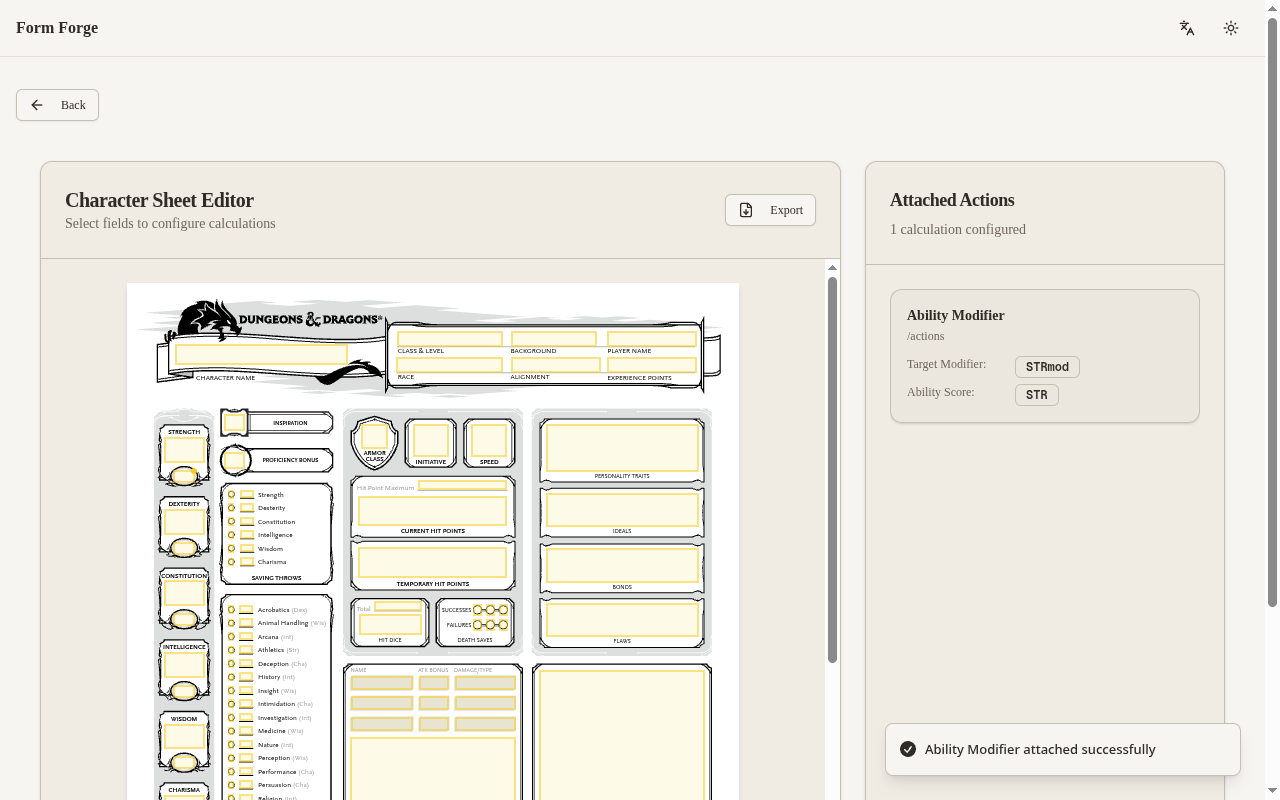The height and width of the screenshot is (800, 1280).
Task: Select the Strength score field
Action: [x=185, y=450]
